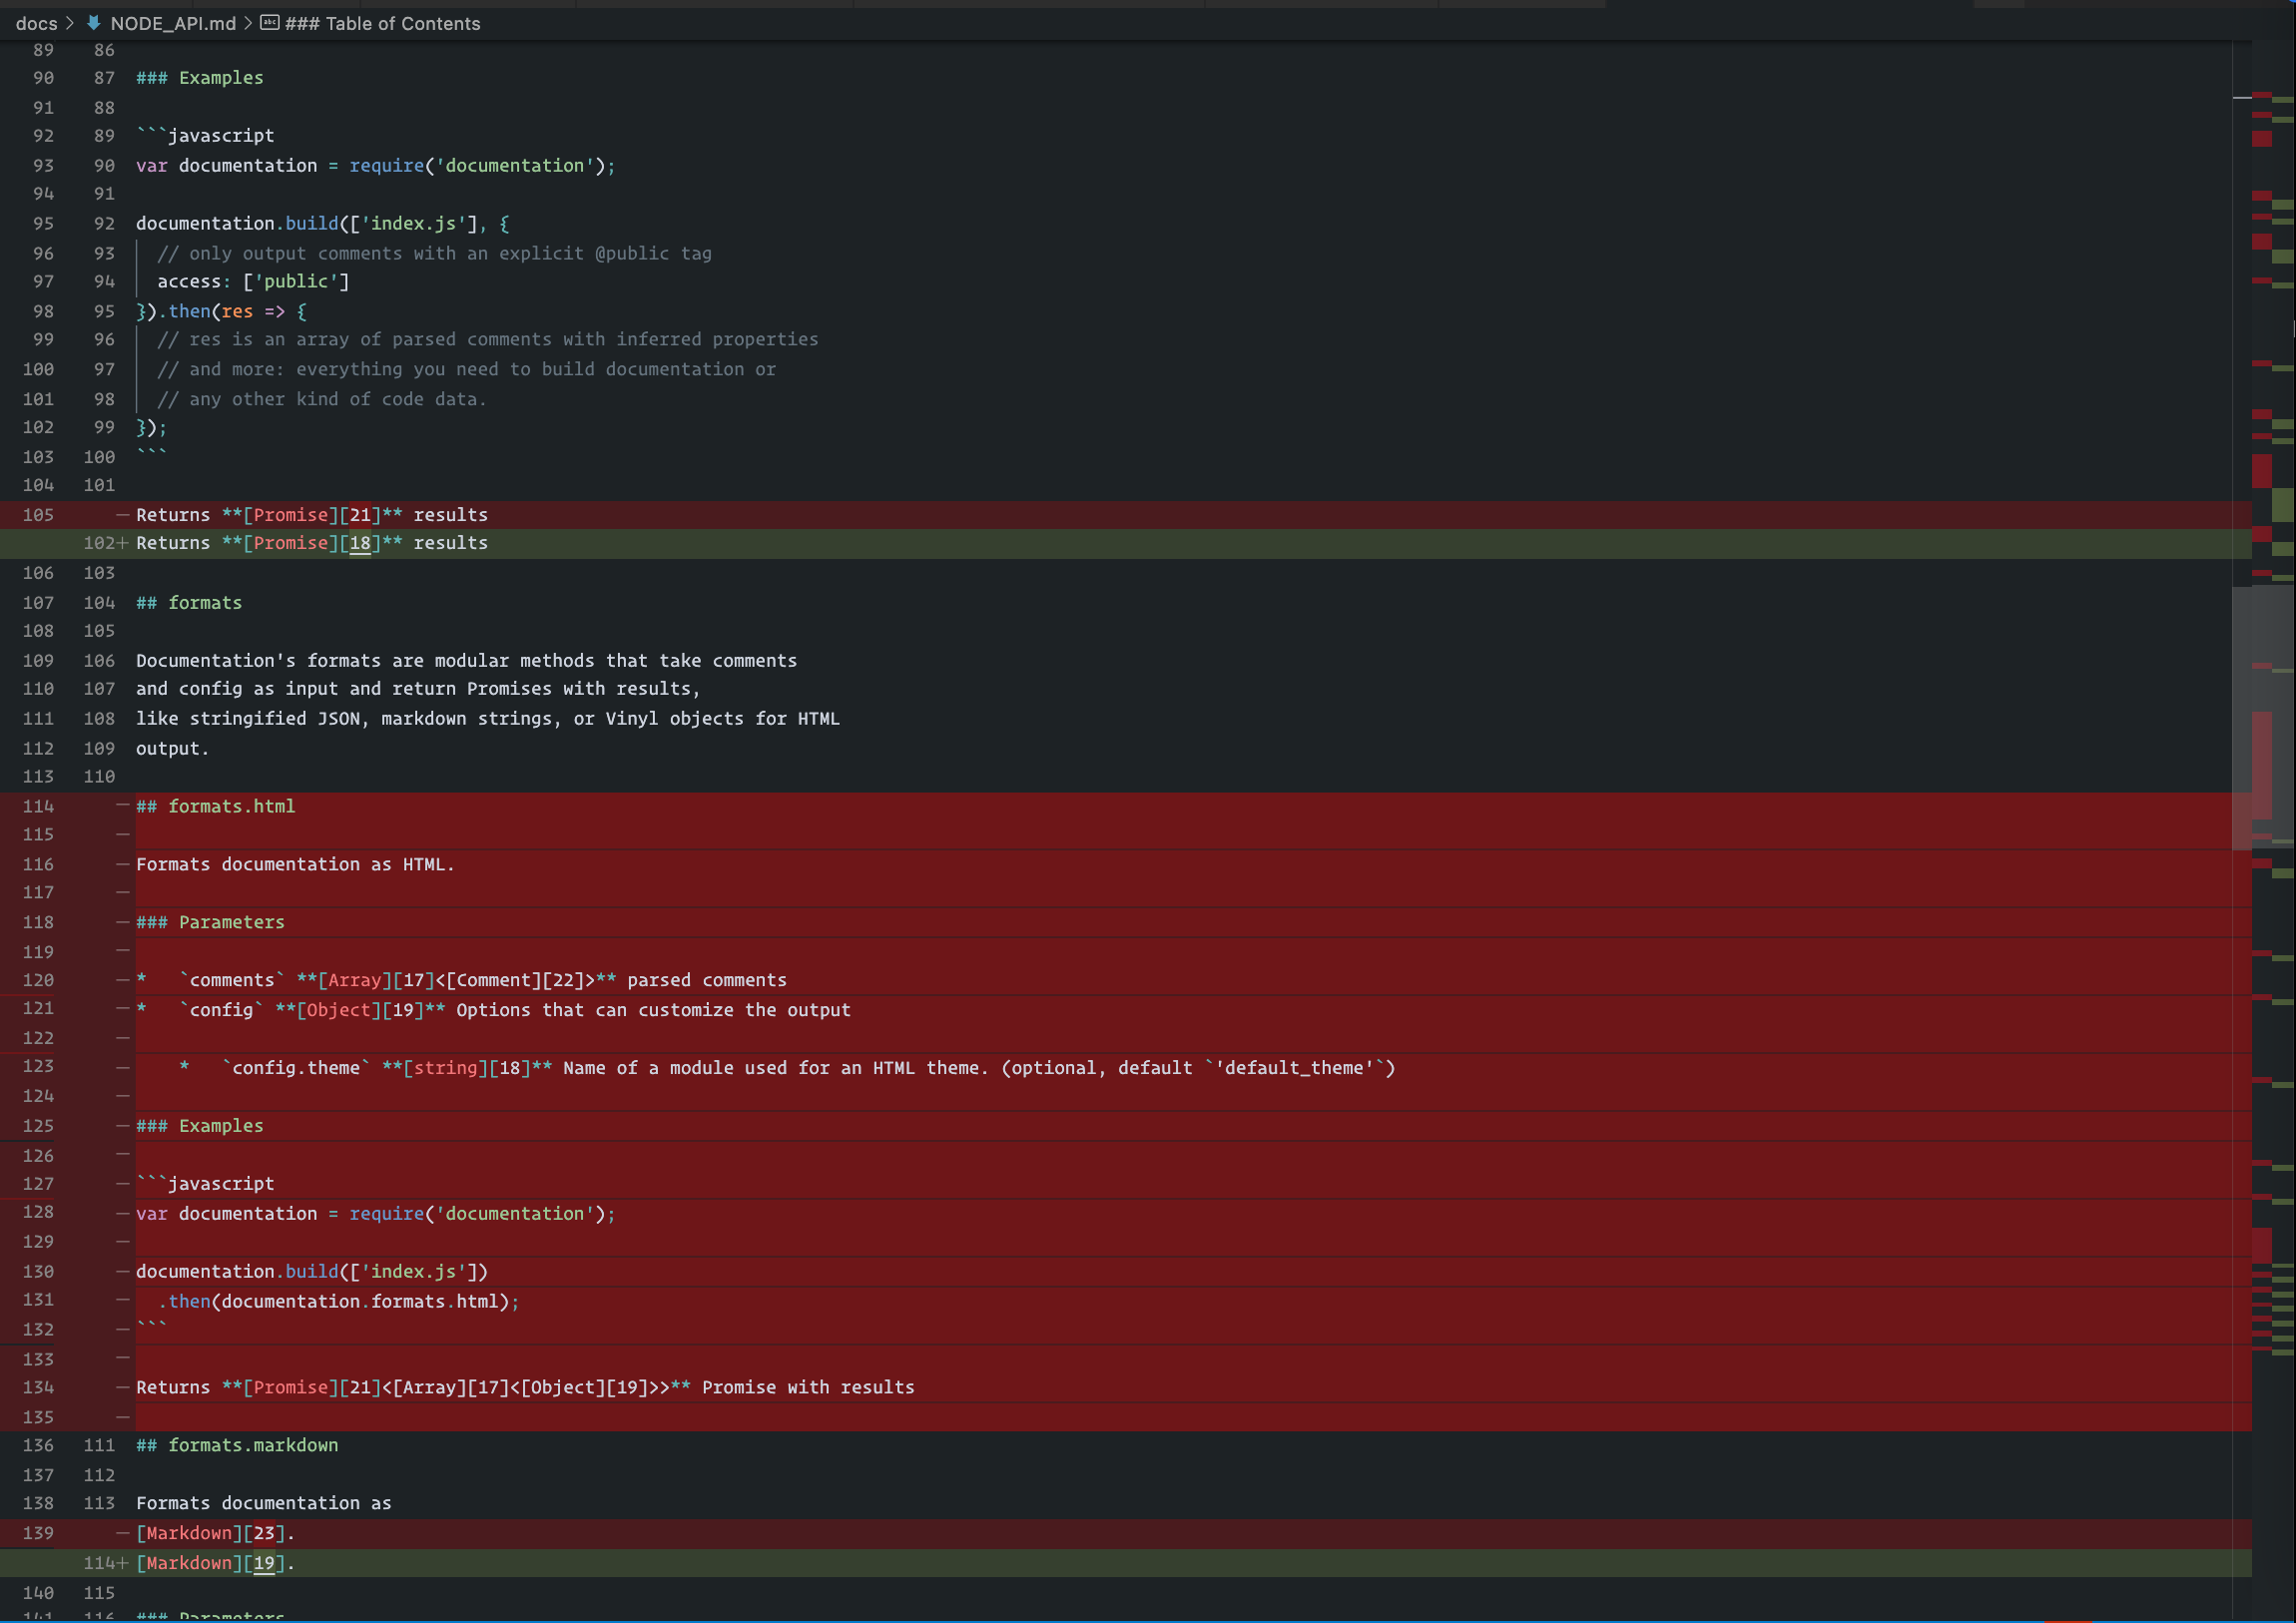Click the closing '});' on line 99
This screenshot has height=1623, width=2296.
coord(152,428)
